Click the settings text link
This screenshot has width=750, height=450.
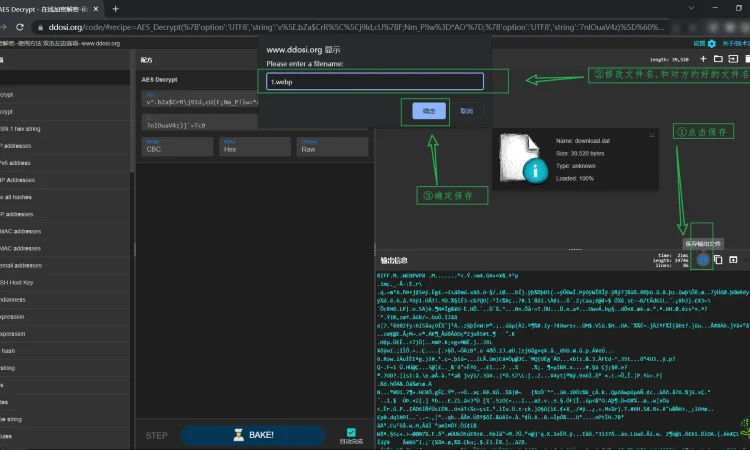(699, 44)
